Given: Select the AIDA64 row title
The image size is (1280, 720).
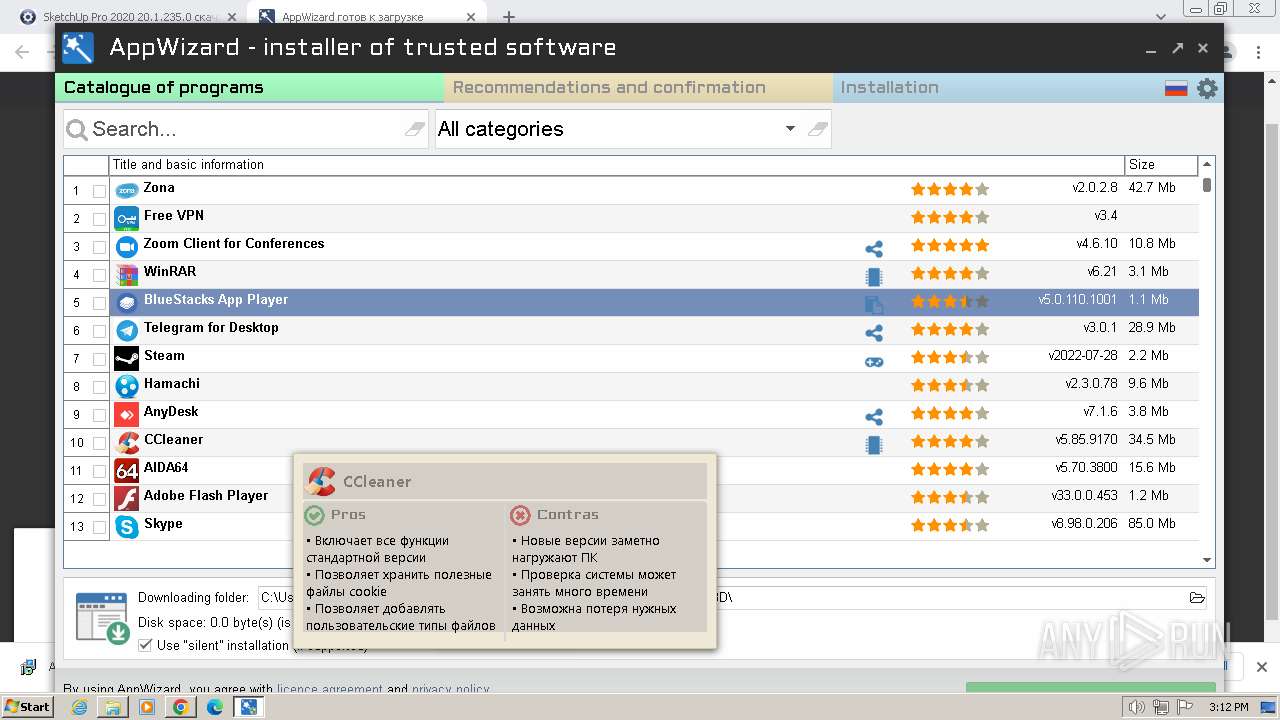Looking at the screenshot, I should (x=166, y=468).
